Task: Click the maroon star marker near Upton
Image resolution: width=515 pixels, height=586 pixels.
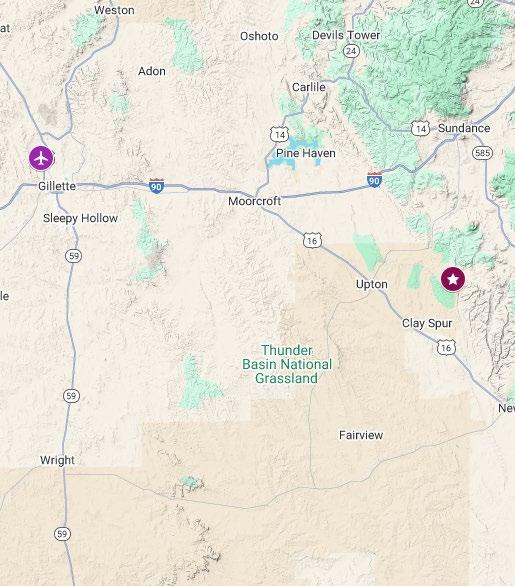Action: coord(453,279)
